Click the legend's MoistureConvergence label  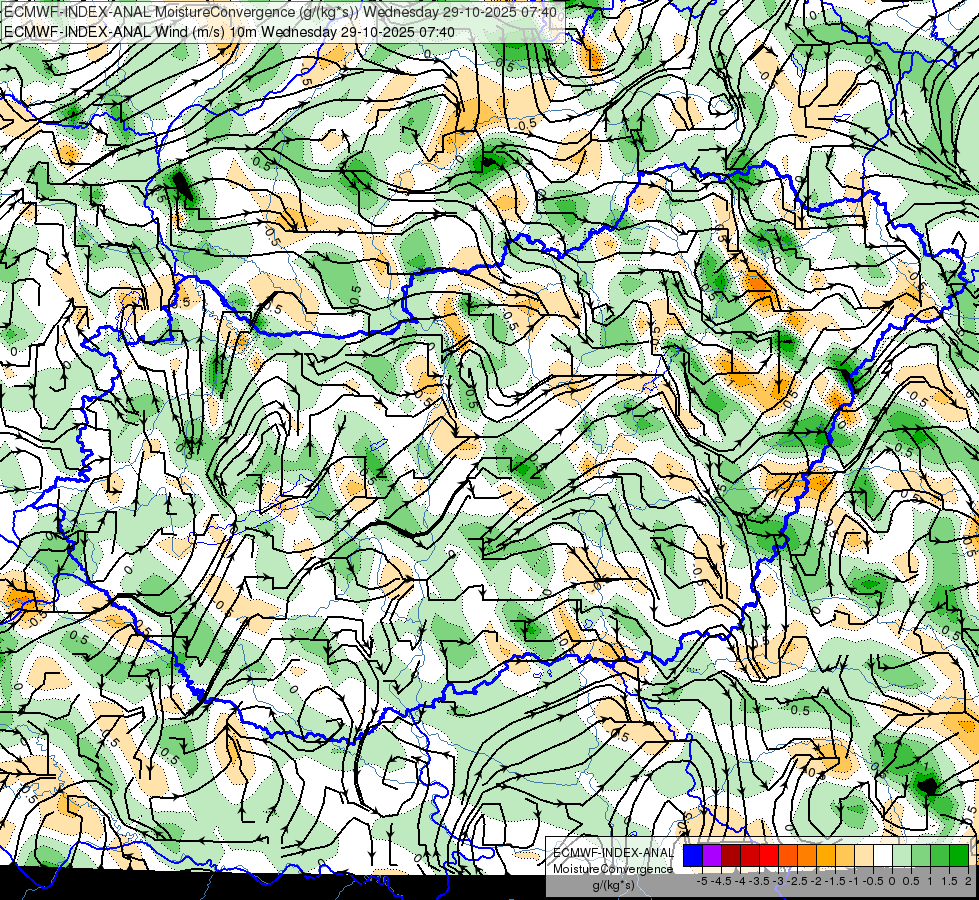click(x=613, y=869)
